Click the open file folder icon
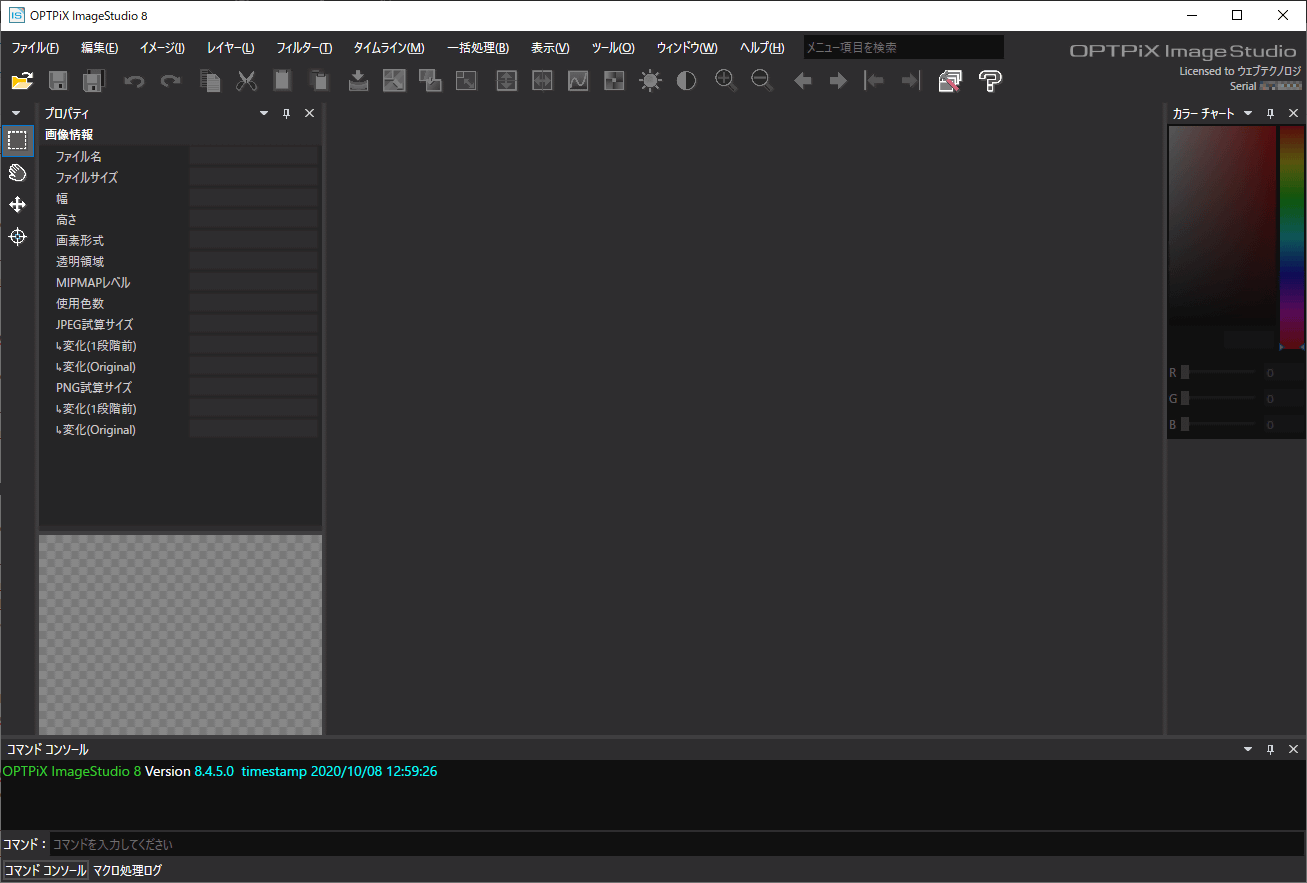This screenshot has width=1307, height=883. pos(22,81)
